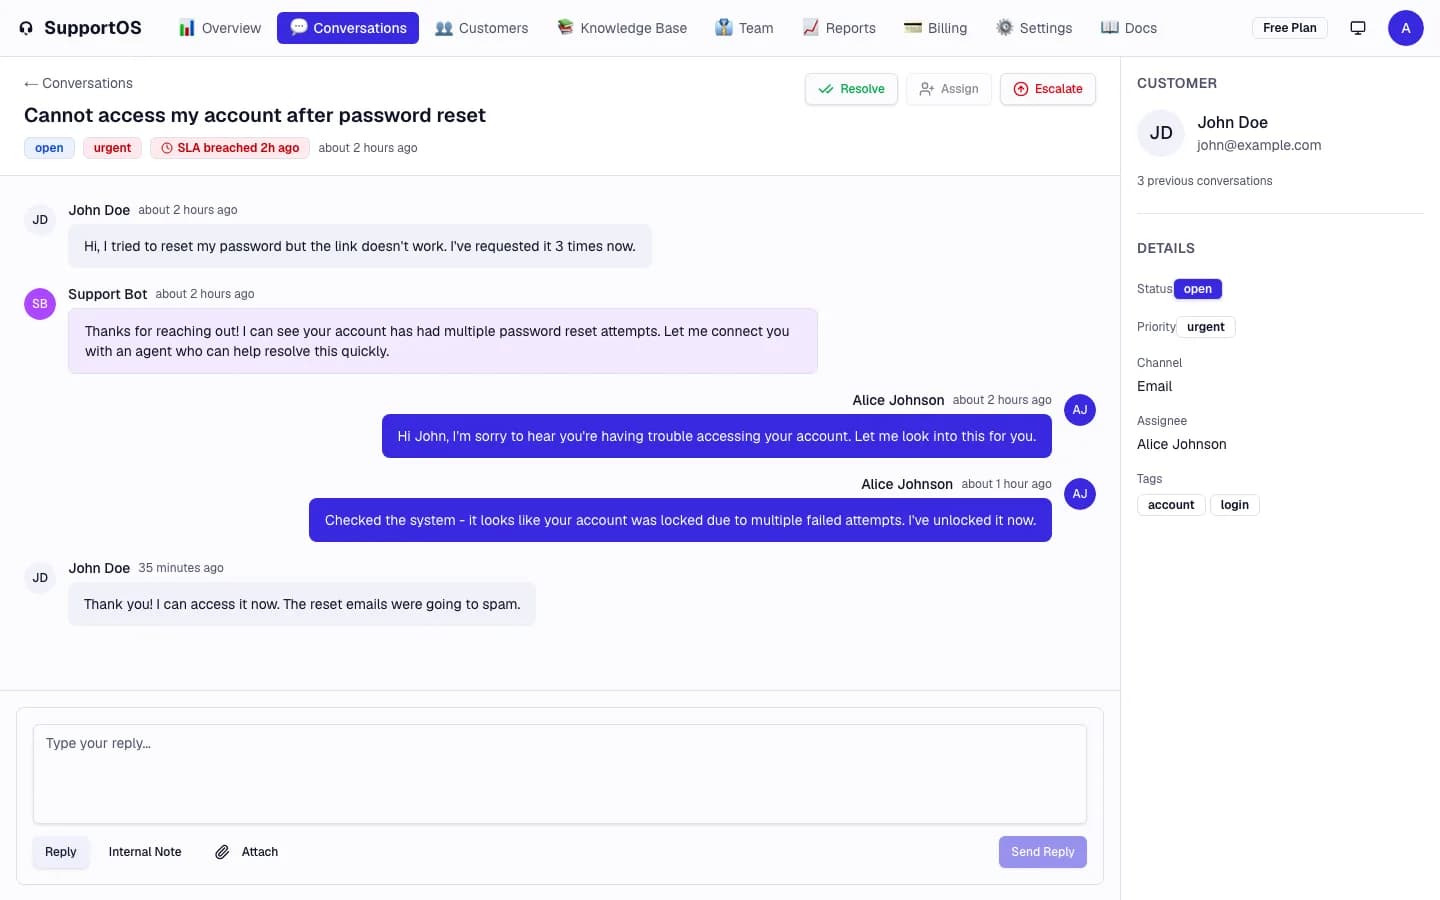Image resolution: width=1440 pixels, height=900 pixels.
Task: Click the Conversations speech bubble icon
Action: 299,27
